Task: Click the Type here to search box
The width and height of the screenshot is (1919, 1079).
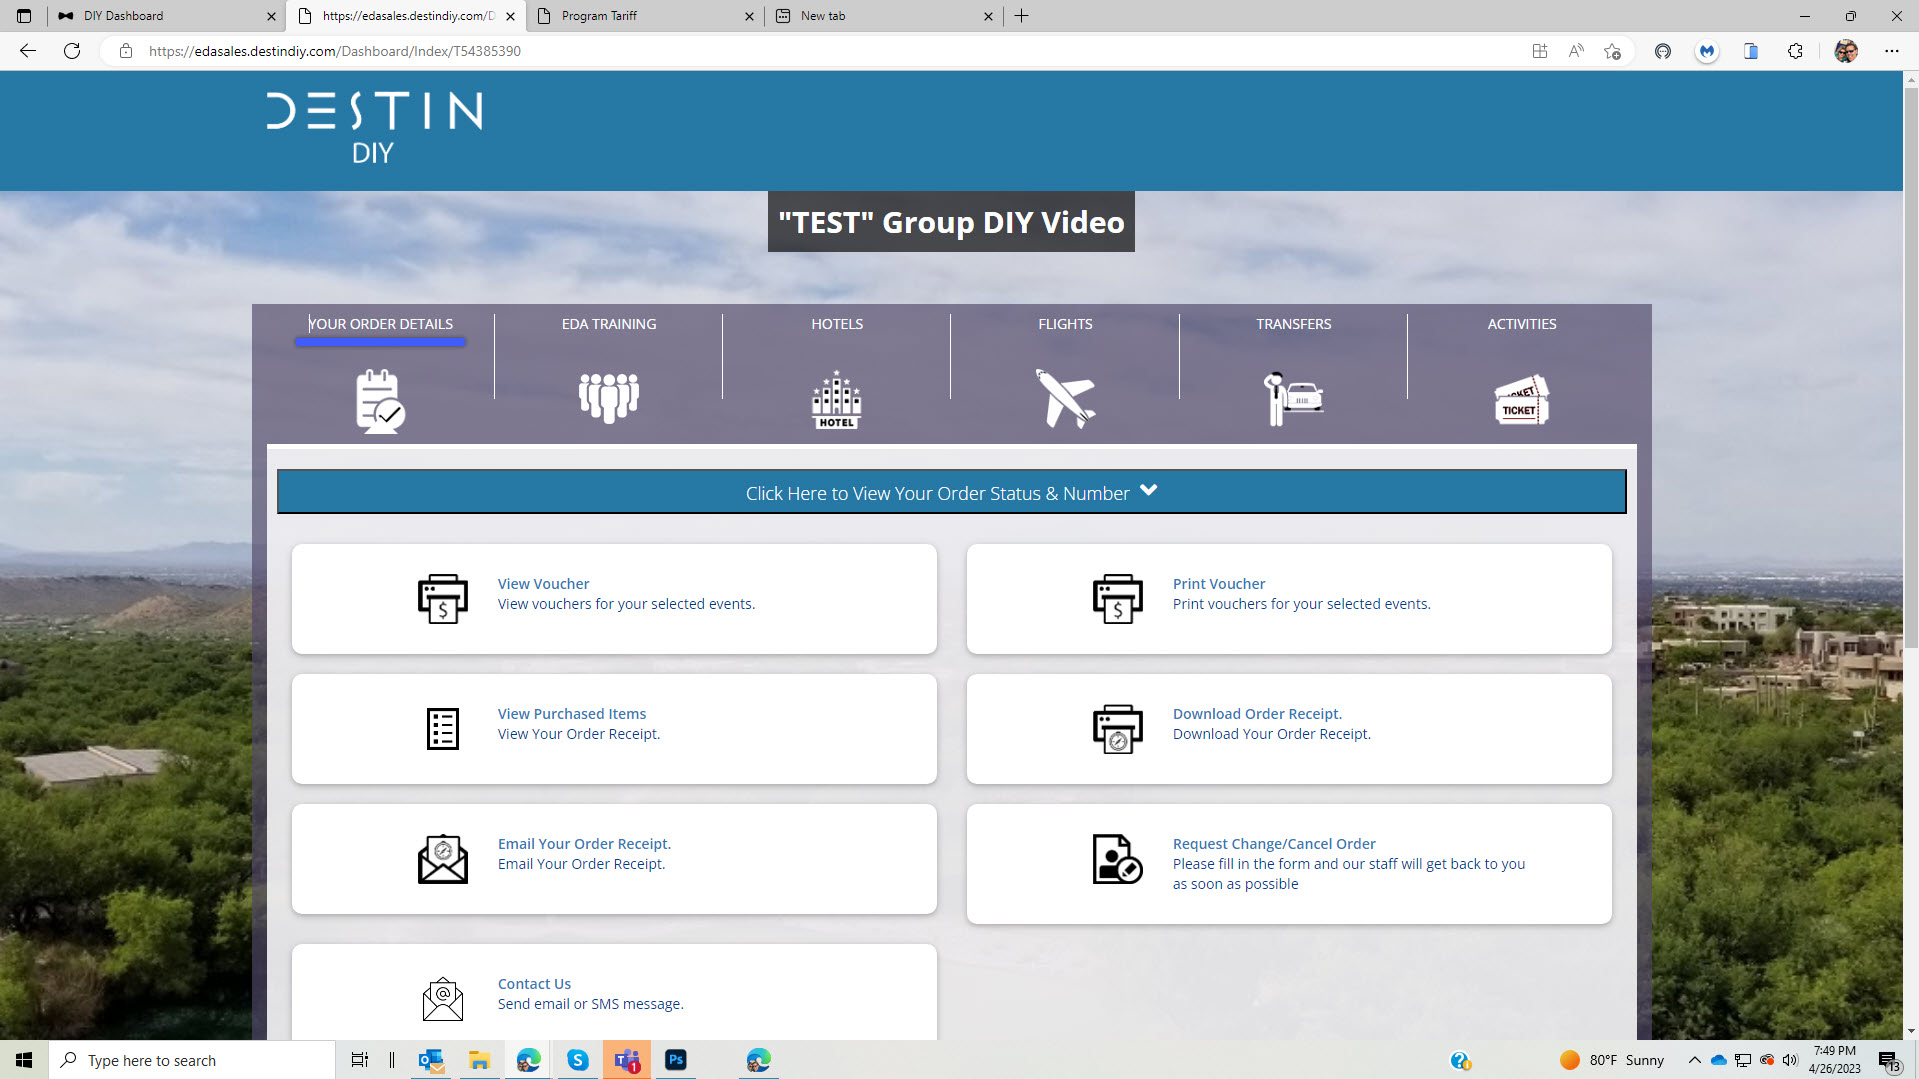Action: click(x=192, y=1060)
